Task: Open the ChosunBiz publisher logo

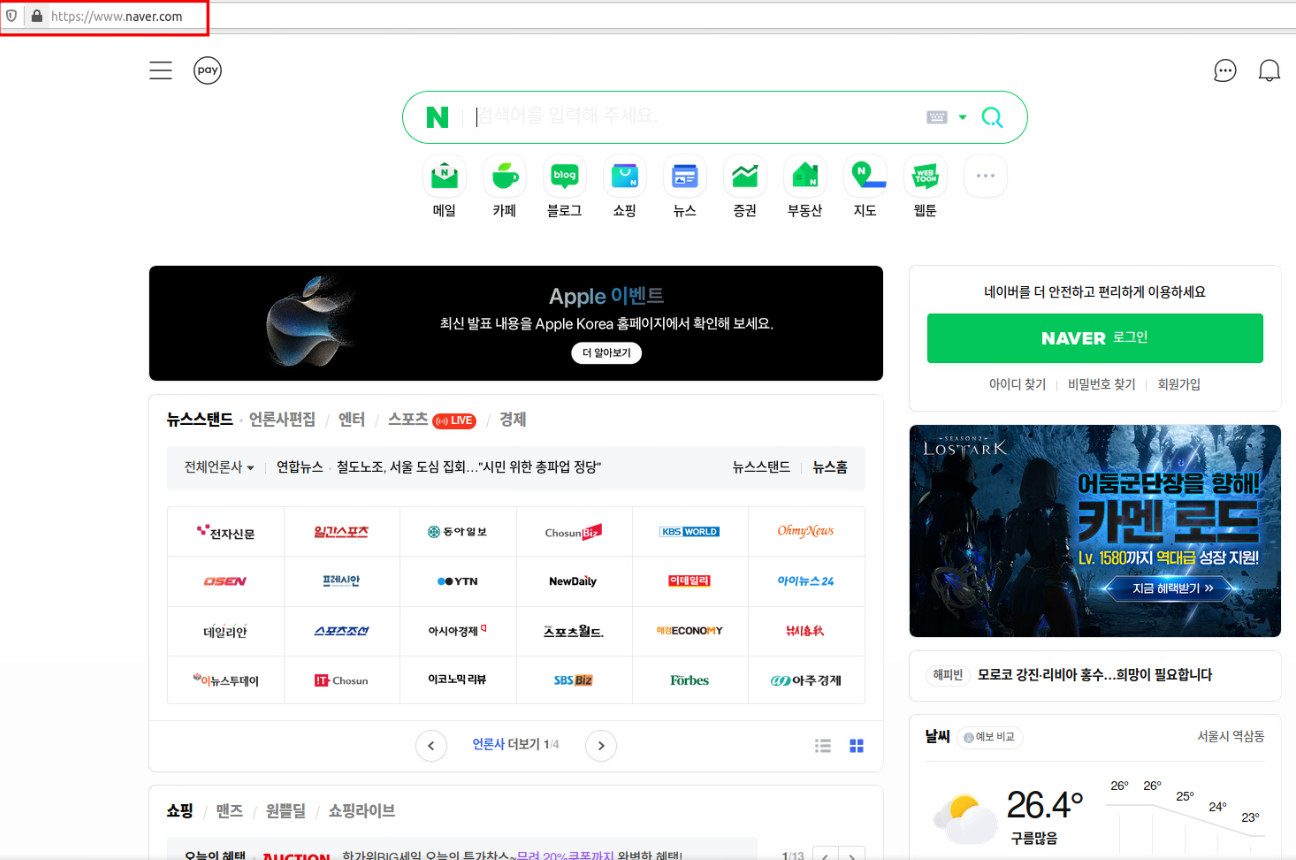Action: (574, 532)
